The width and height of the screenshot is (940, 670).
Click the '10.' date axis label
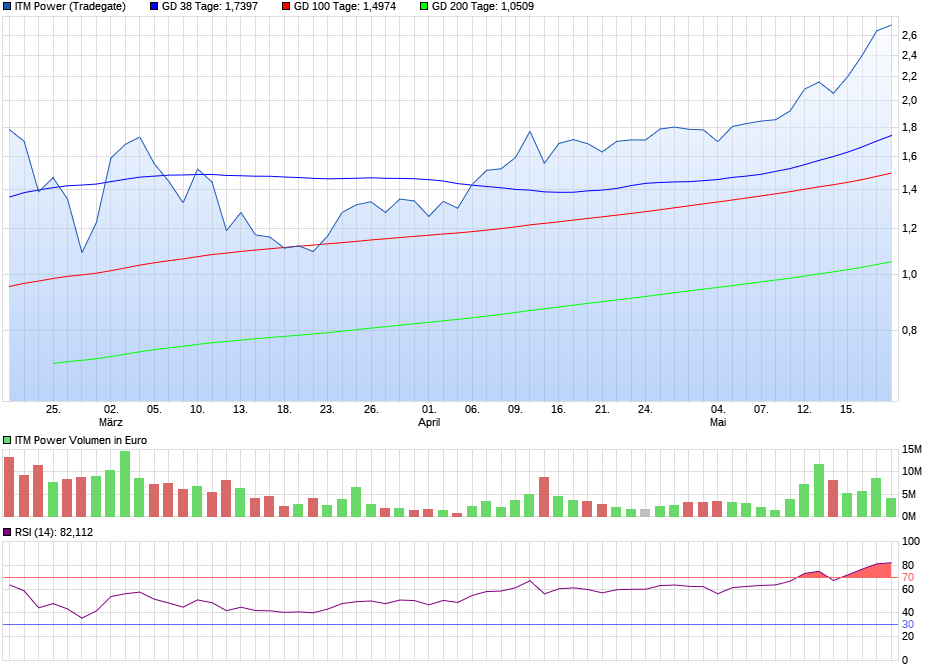pyautogui.click(x=197, y=409)
